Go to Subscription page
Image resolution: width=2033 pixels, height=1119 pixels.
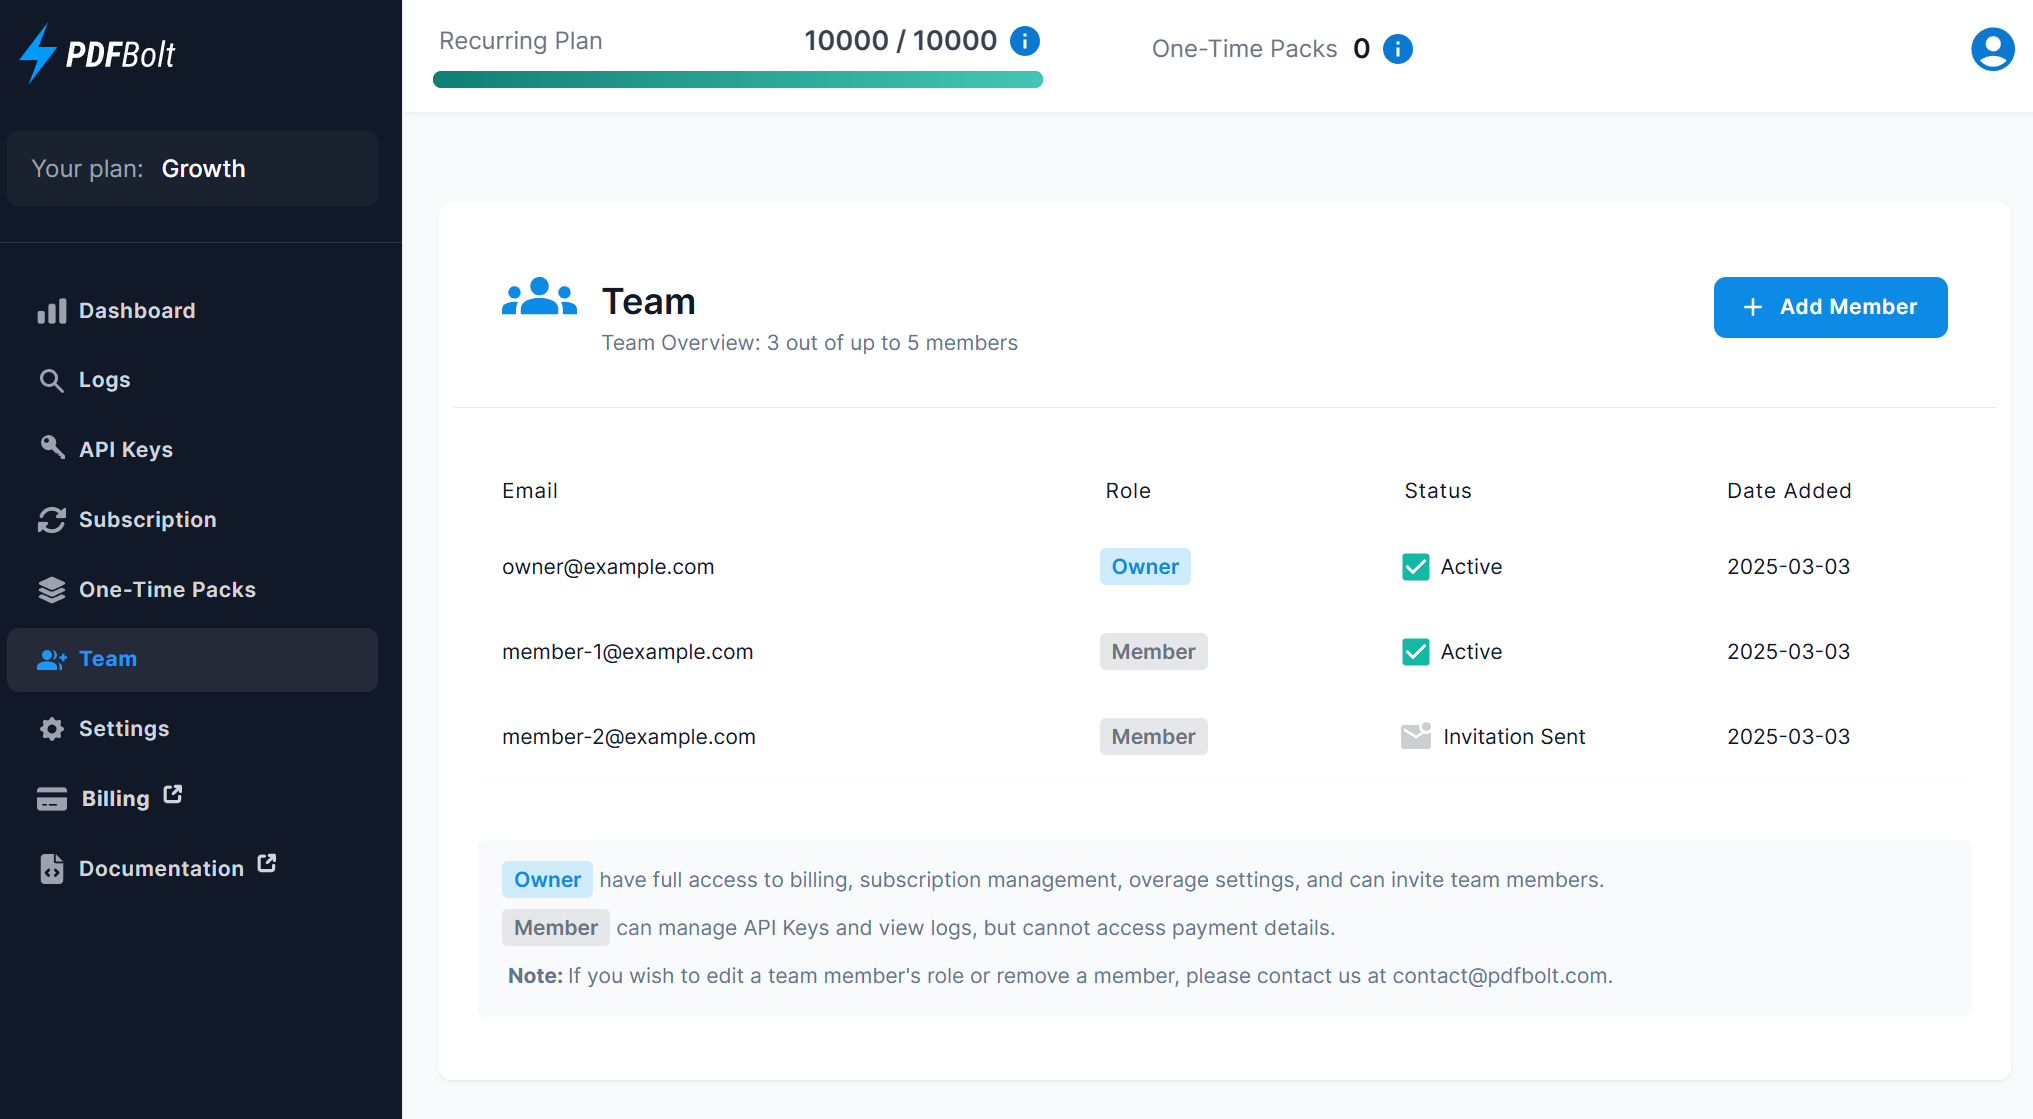click(147, 520)
